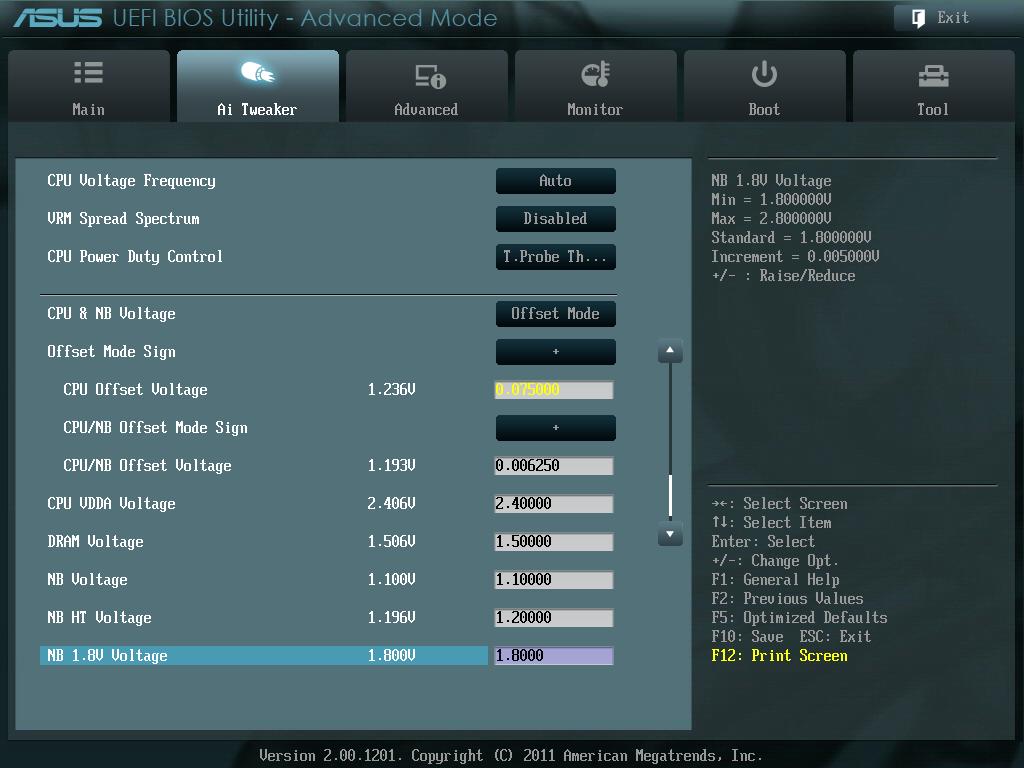Click DRAM Voltage field 1.50000
This screenshot has height=768, width=1024.
554,541
